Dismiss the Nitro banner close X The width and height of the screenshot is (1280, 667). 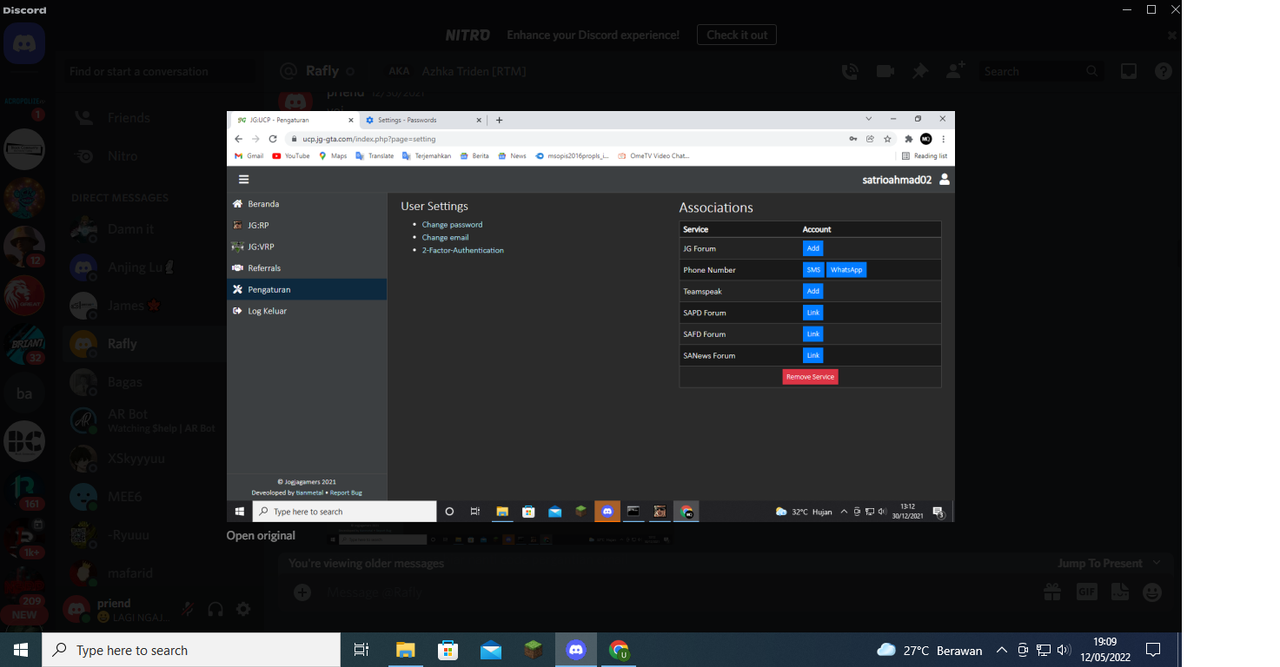(1171, 35)
